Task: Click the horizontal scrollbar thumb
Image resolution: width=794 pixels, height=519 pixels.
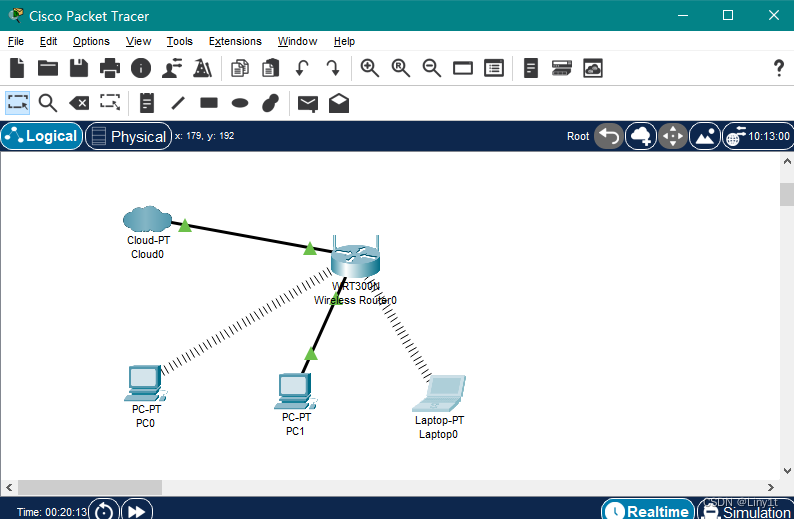Action: 90,488
